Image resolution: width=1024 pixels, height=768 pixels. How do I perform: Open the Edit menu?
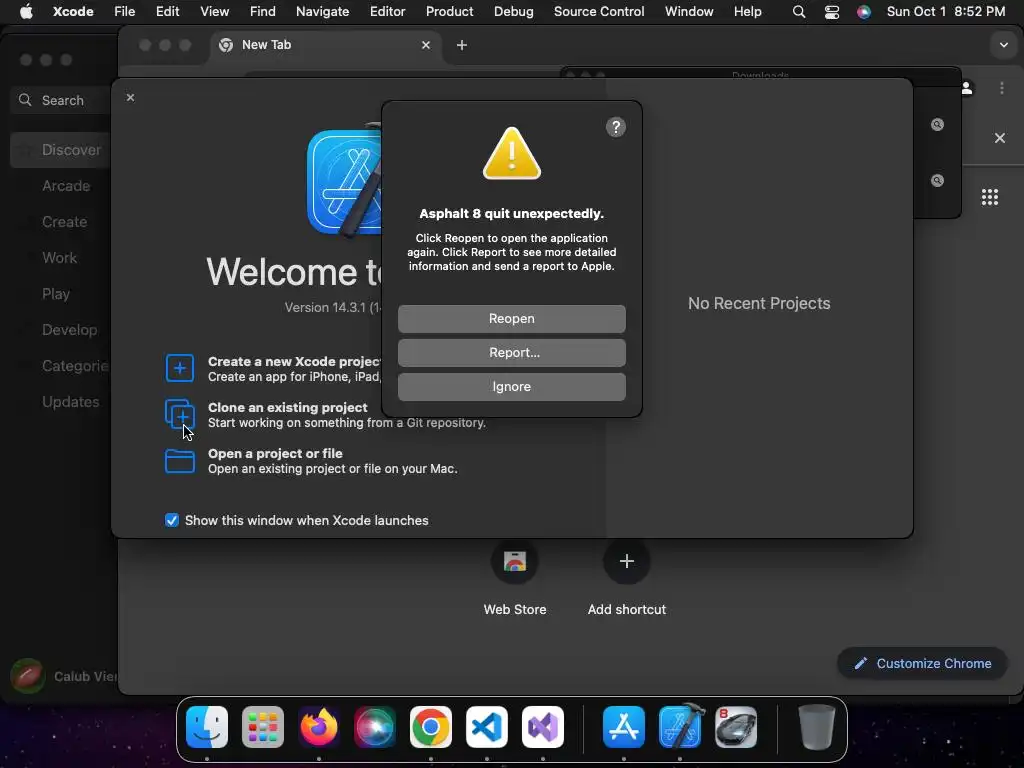click(167, 11)
